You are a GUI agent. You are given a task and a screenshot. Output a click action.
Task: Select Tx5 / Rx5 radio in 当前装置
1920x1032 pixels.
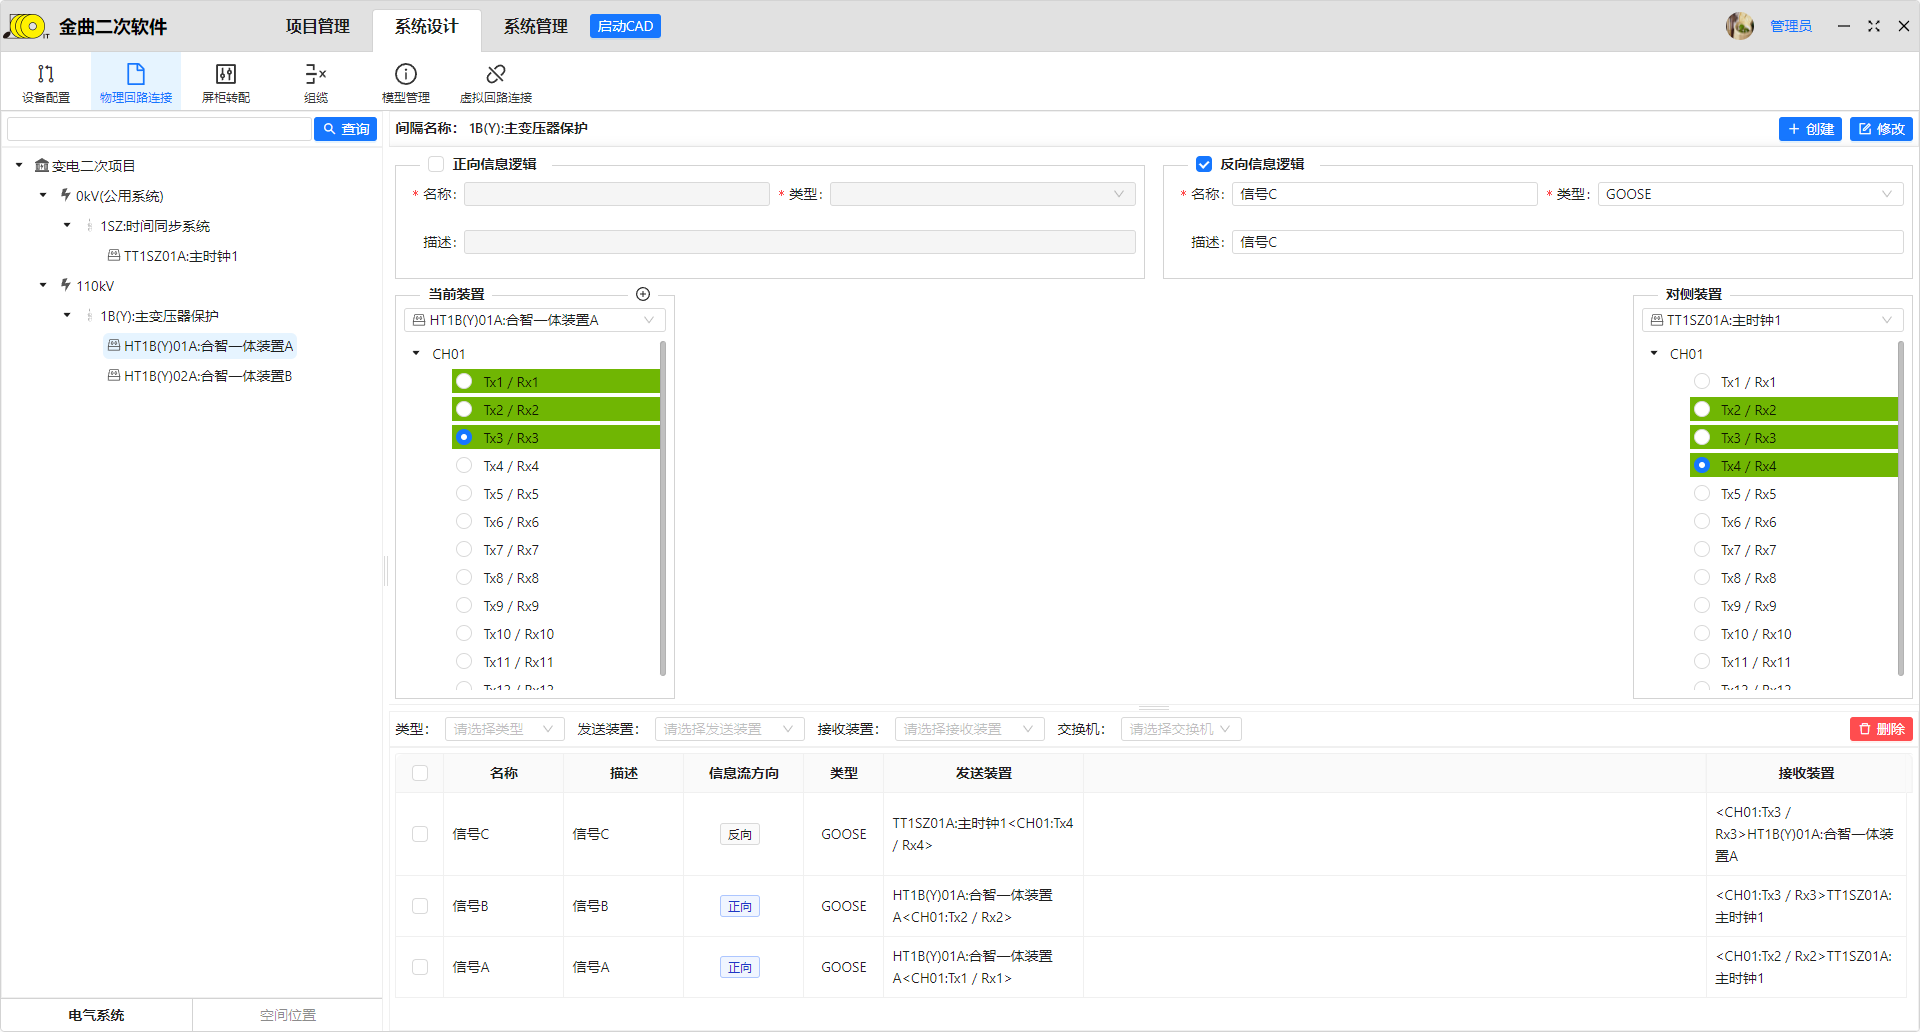click(464, 494)
